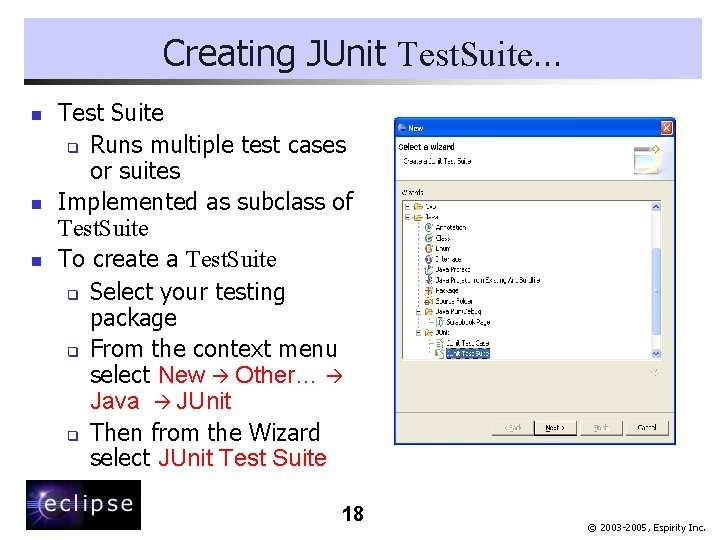This screenshot has width=720, height=540.
Task: Collapse the JUnit tree node
Action: 418,332
